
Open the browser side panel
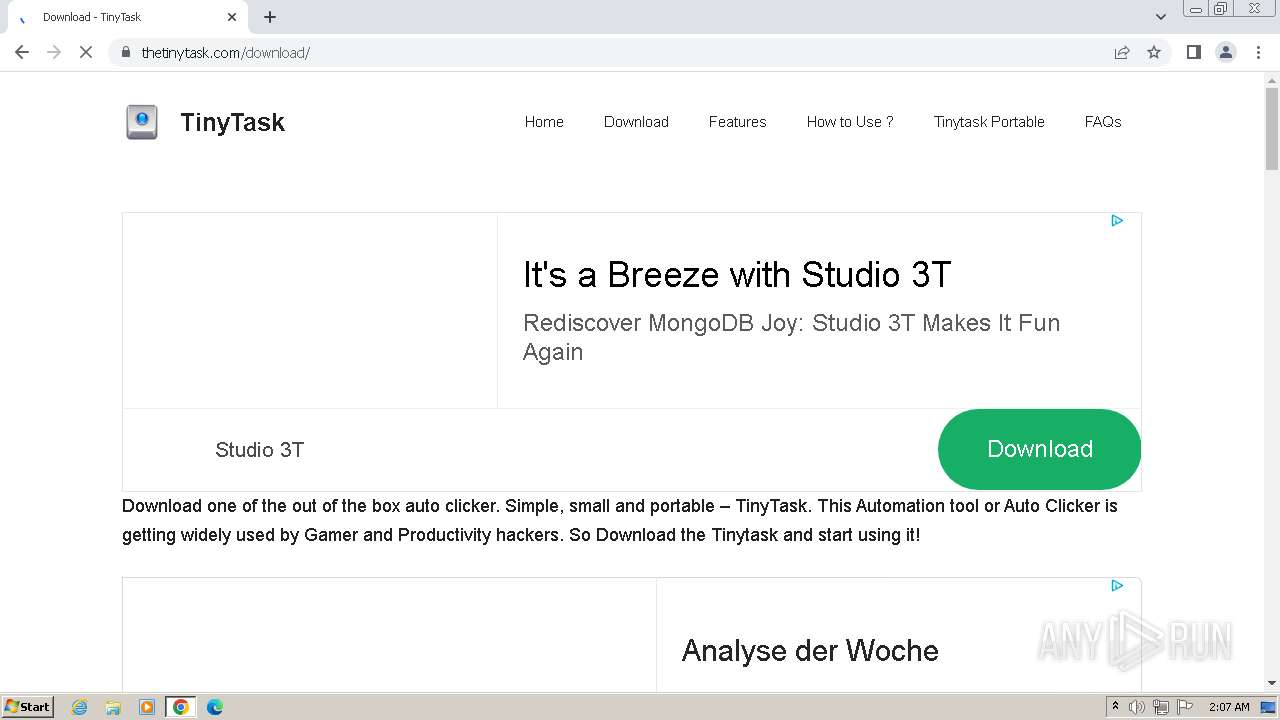(x=1193, y=52)
